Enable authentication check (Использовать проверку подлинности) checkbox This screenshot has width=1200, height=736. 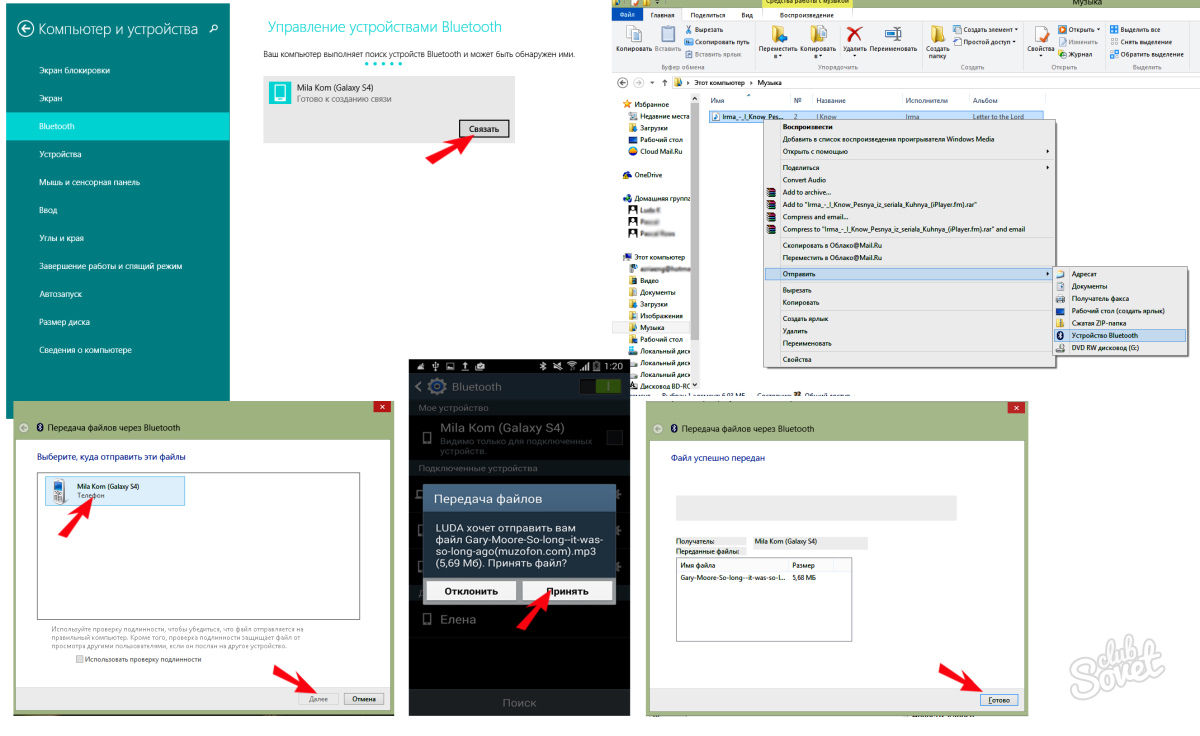[x=79, y=659]
